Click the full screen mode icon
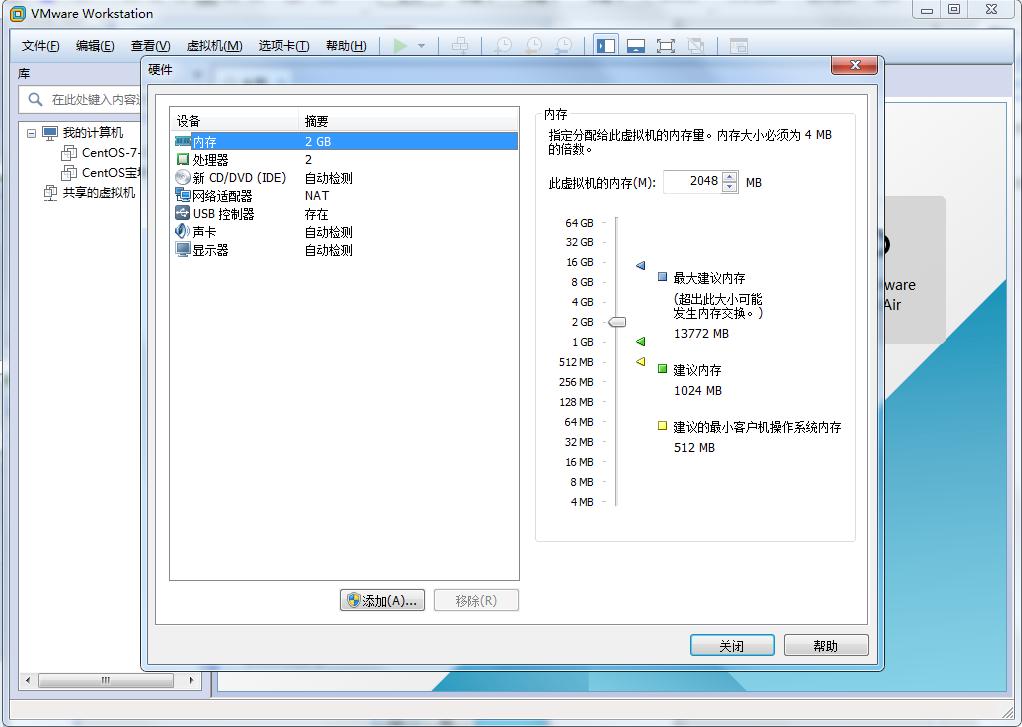Screen dimensions: 1022x727 [x=665, y=46]
